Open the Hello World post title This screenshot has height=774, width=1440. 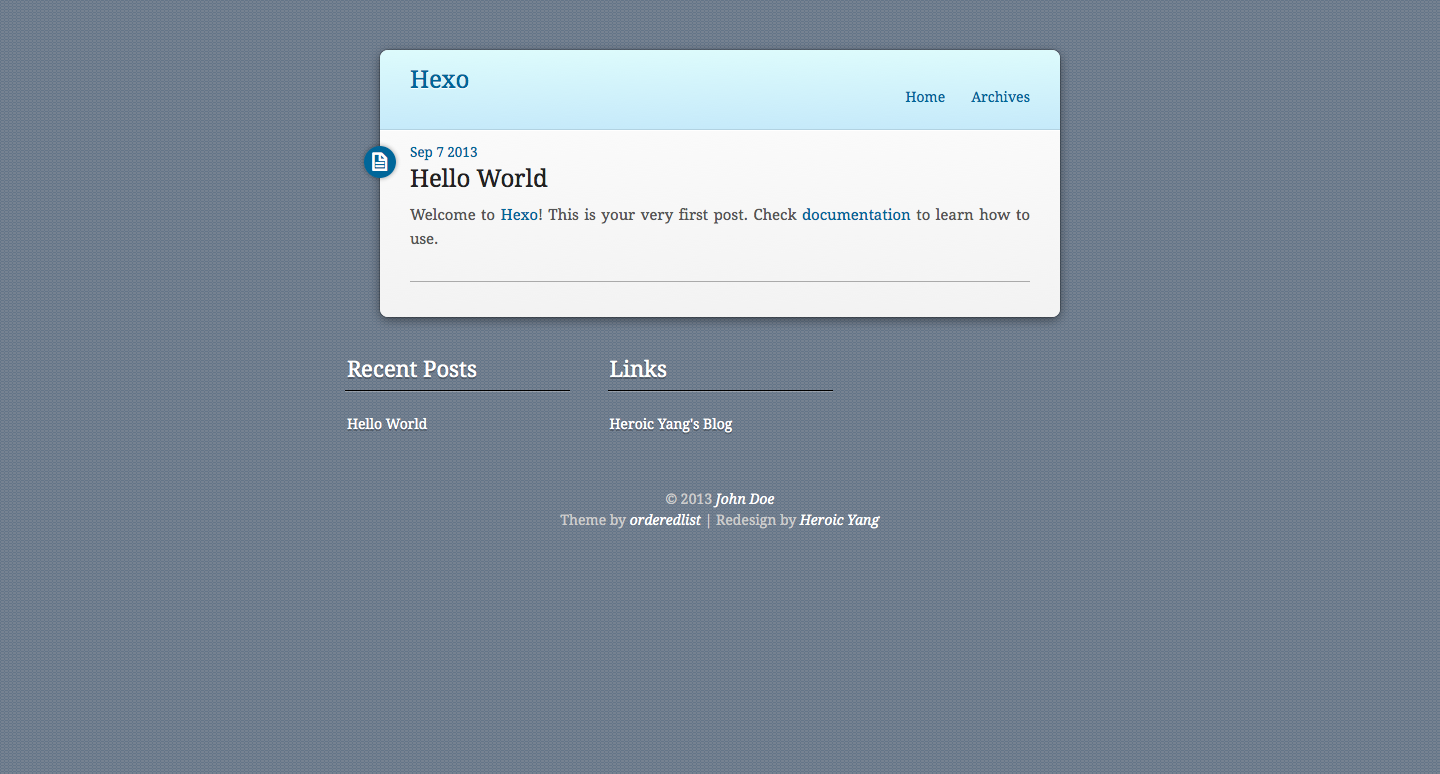(x=478, y=178)
